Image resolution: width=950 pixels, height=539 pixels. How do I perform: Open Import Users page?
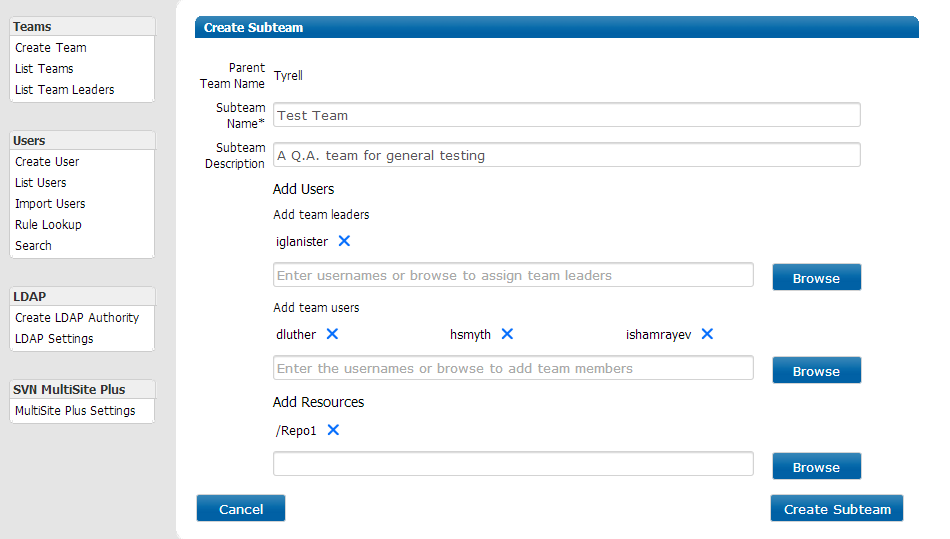tap(50, 203)
